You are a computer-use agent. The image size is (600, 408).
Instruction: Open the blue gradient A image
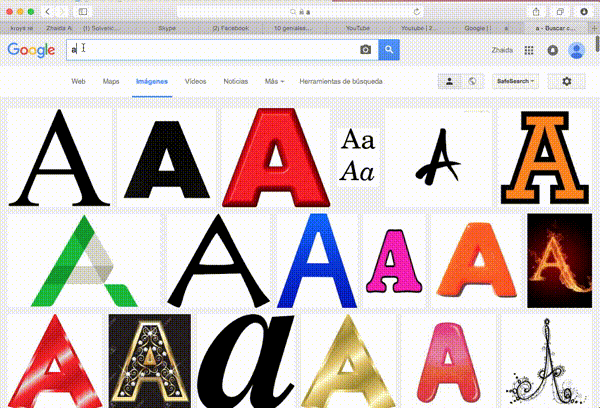coord(317,261)
